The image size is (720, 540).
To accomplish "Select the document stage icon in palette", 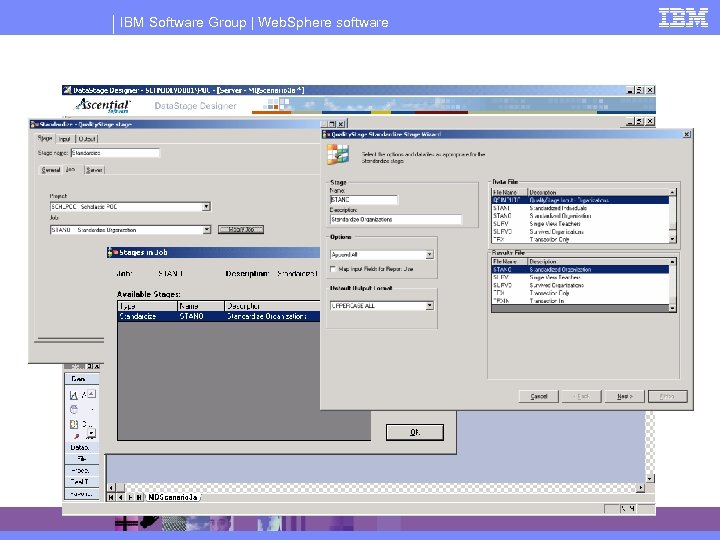I will pos(73,424).
